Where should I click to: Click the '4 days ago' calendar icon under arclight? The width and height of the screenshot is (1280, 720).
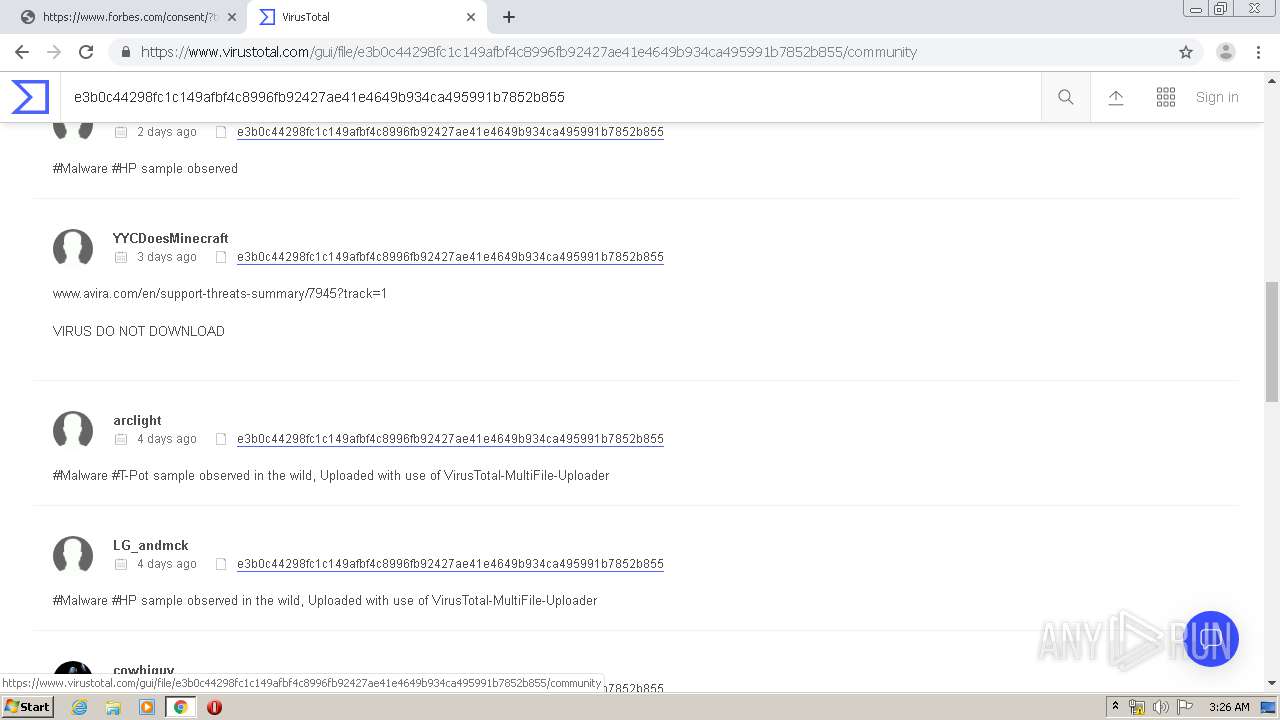(x=121, y=439)
